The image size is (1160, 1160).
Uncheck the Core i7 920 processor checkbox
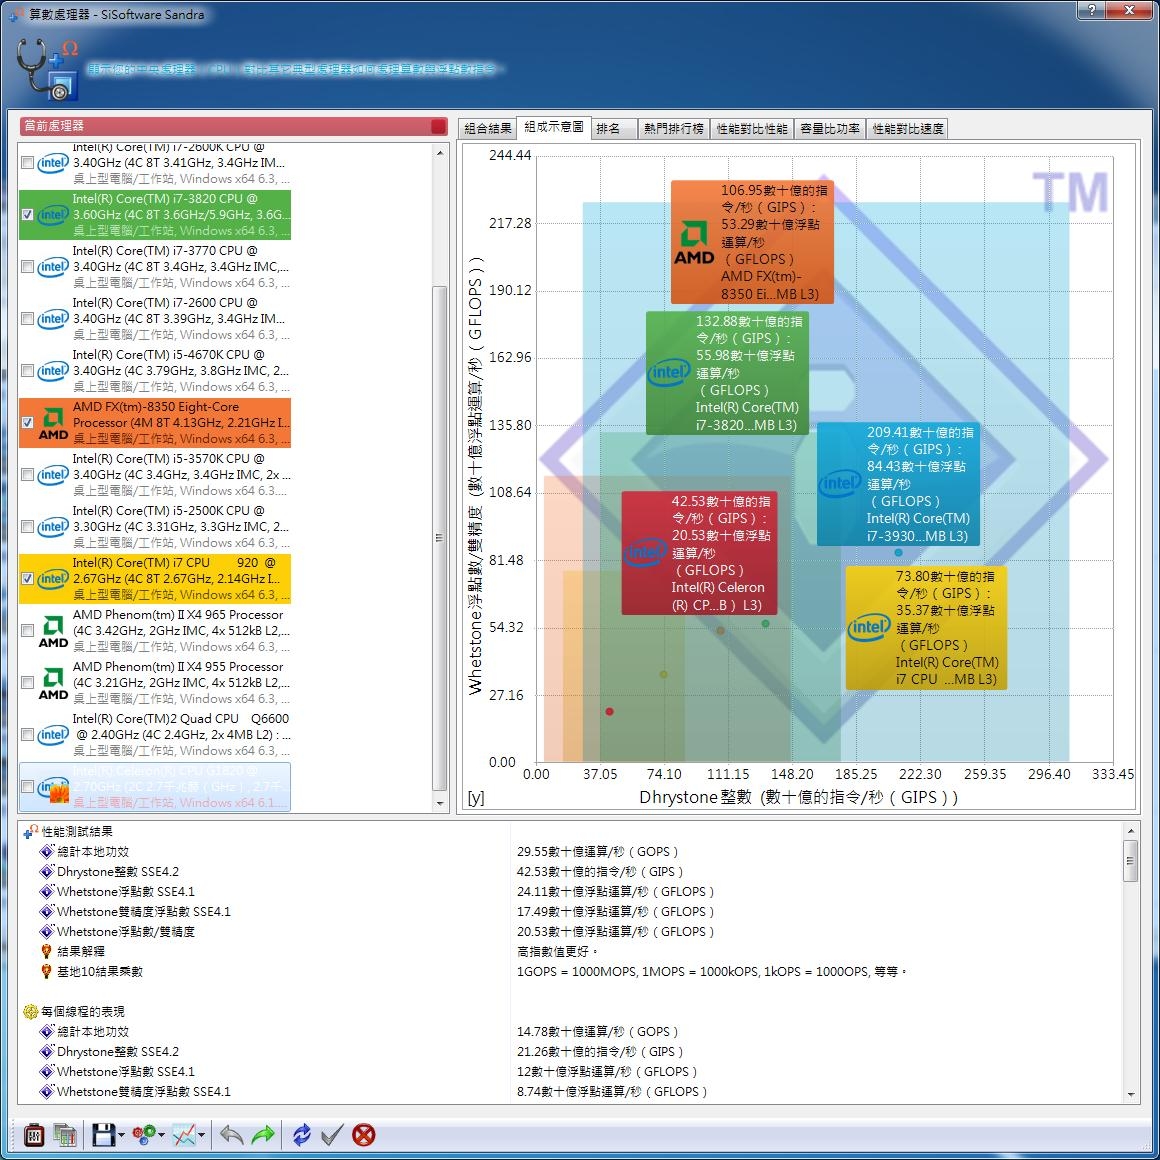pyautogui.click(x=27, y=579)
